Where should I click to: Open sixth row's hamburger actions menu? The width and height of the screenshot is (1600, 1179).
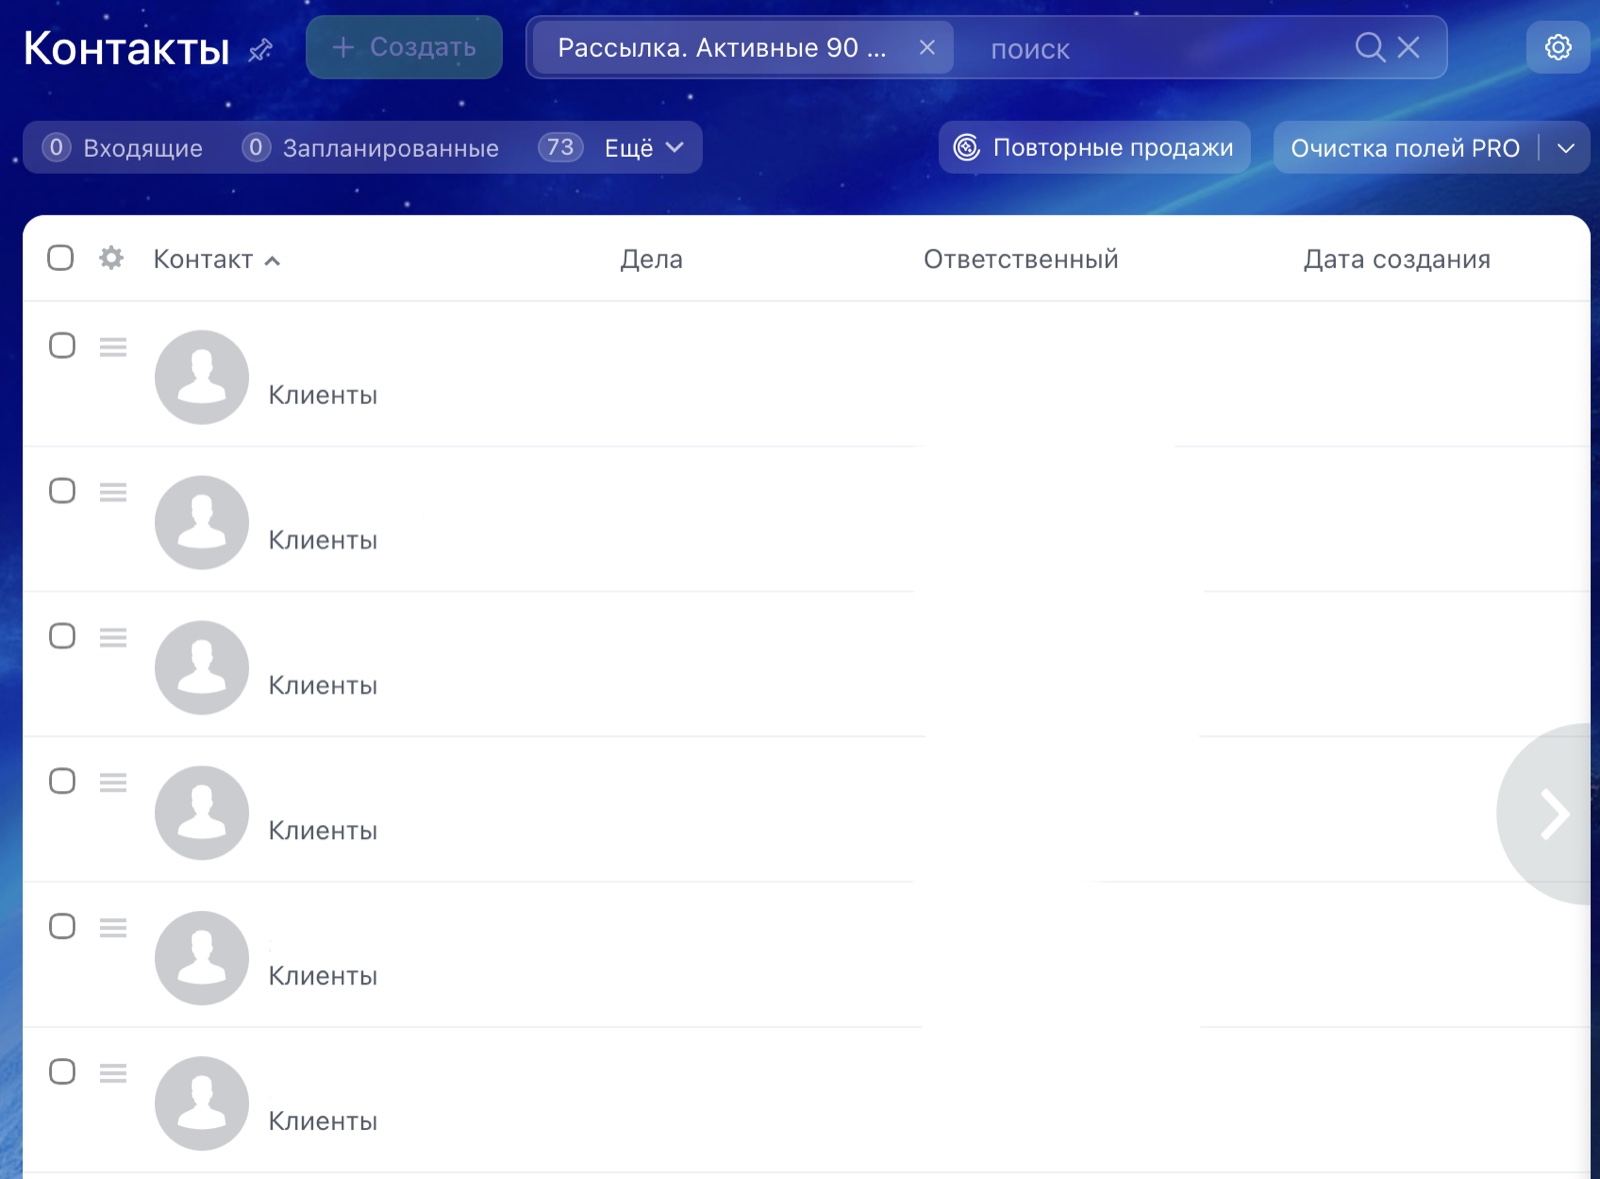click(x=113, y=1073)
